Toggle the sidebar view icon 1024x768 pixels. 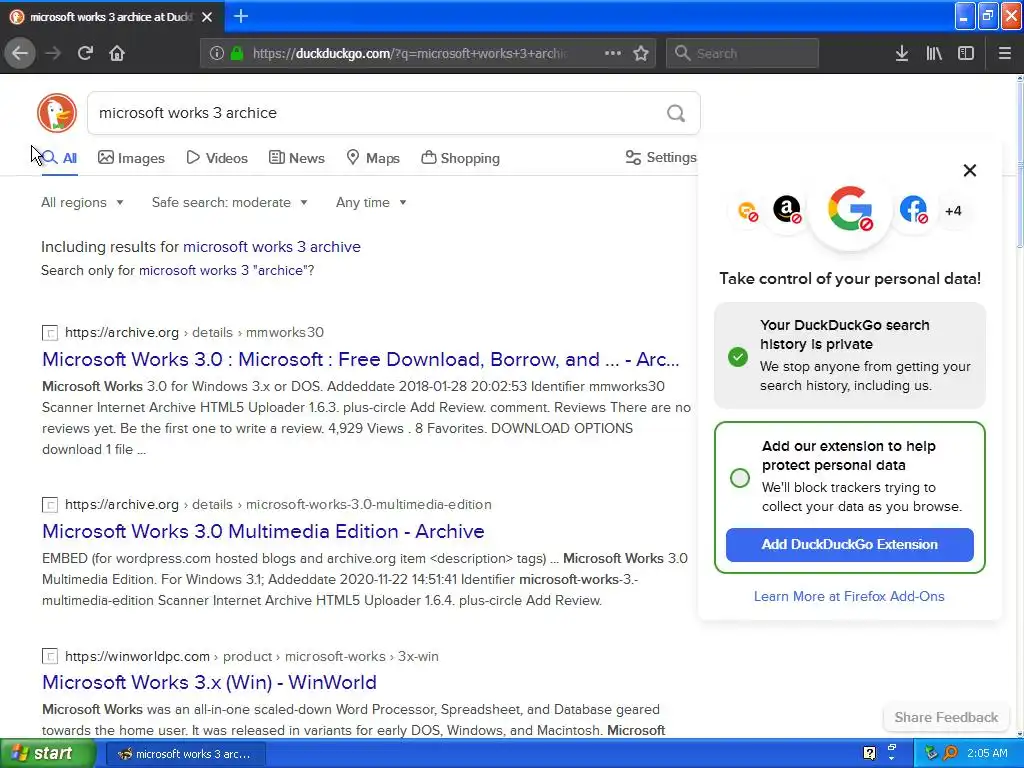966,53
